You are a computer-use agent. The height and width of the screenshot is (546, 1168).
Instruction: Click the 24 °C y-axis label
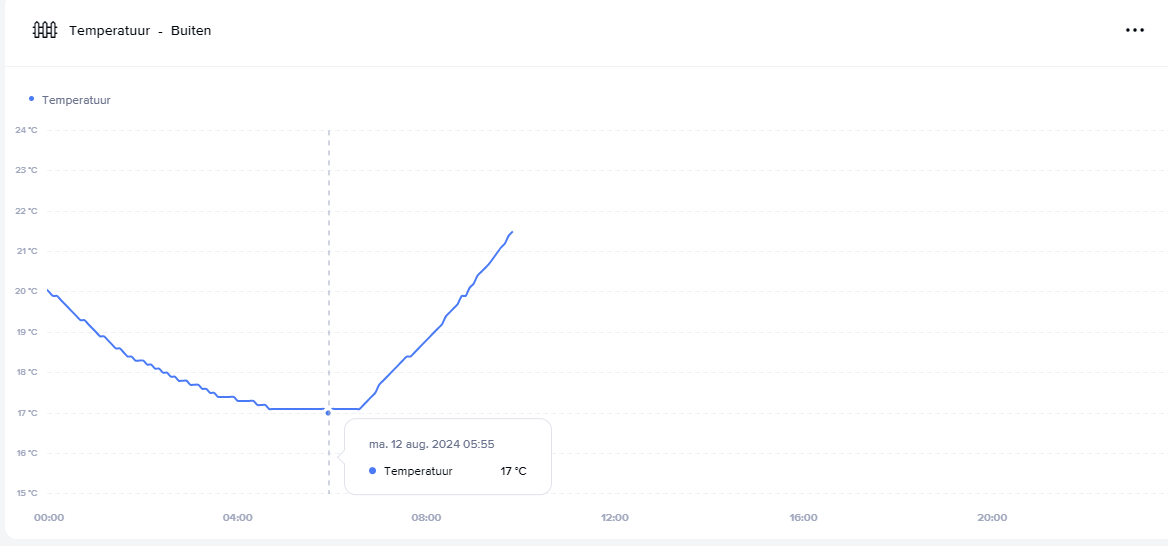26,130
